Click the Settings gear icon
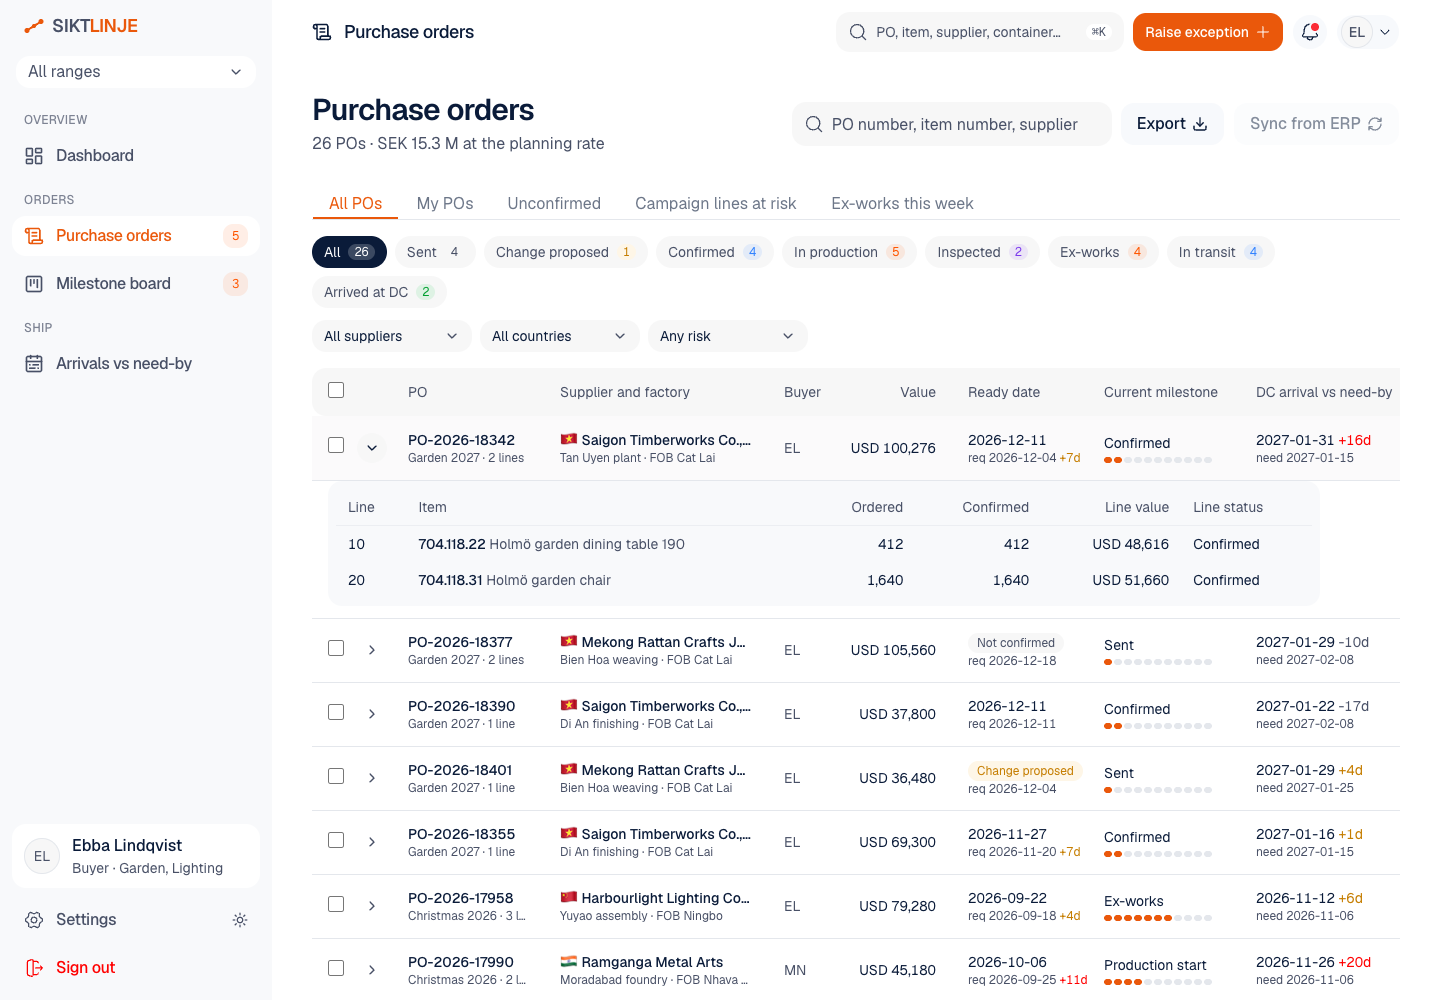The width and height of the screenshot is (1440, 1000). click(34, 920)
